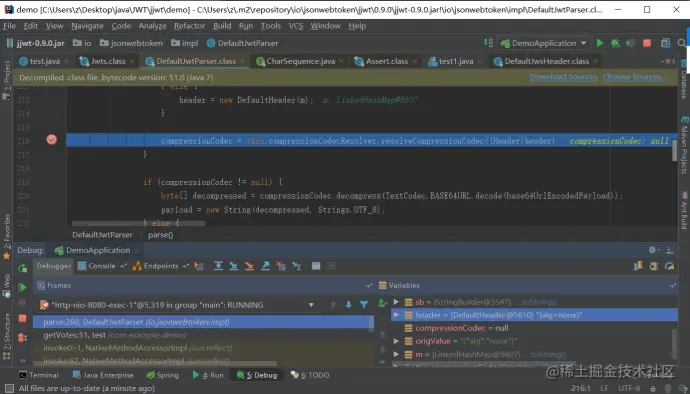This screenshot has width=690, height=394.
Task: Click the editor vertical scrollbar thumb
Action: tap(674, 150)
